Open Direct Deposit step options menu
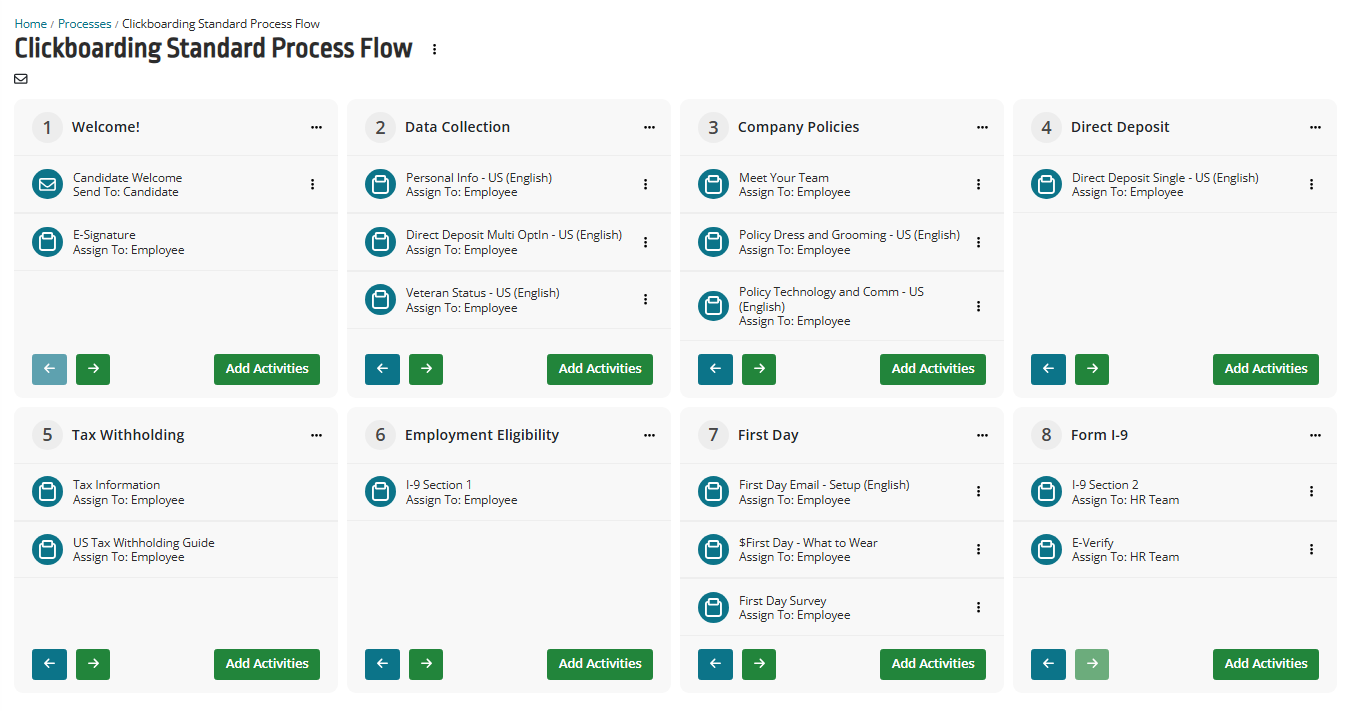This screenshot has width=1359, height=711. [x=1315, y=127]
